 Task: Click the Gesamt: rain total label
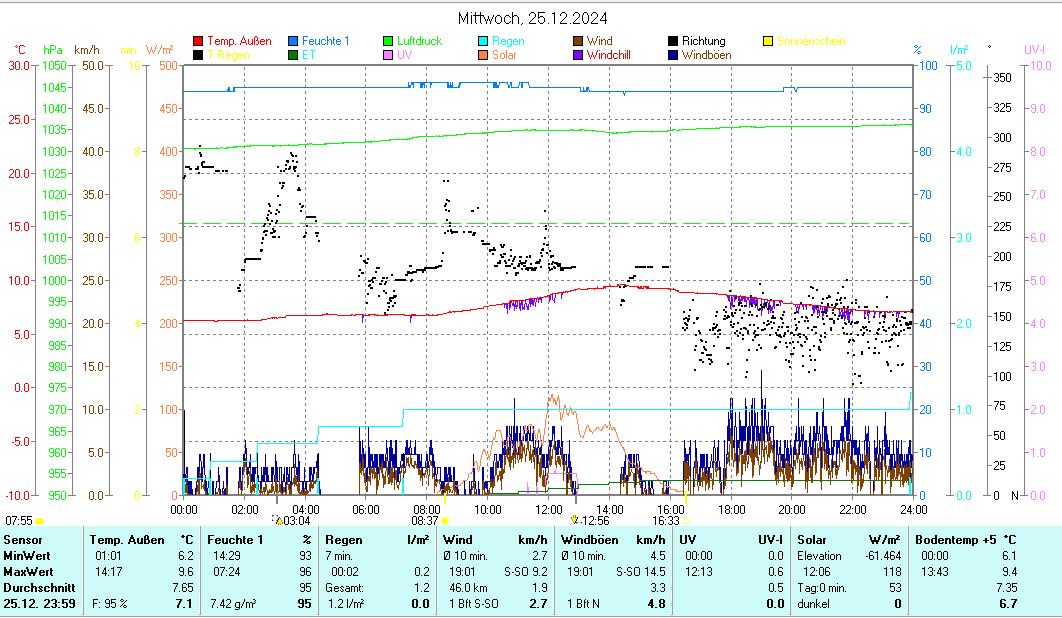(344, 588)
